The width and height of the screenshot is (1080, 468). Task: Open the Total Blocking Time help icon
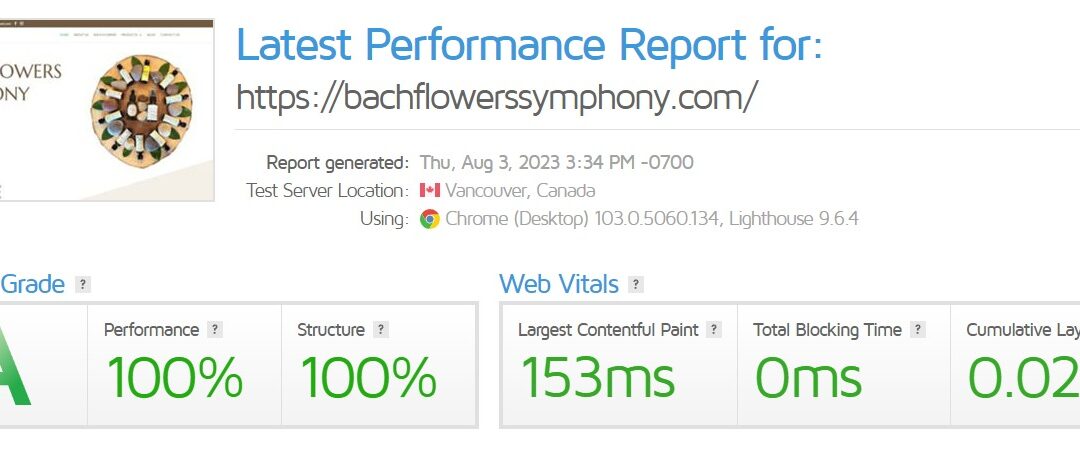pyautogui.click(x=918, y=330)
